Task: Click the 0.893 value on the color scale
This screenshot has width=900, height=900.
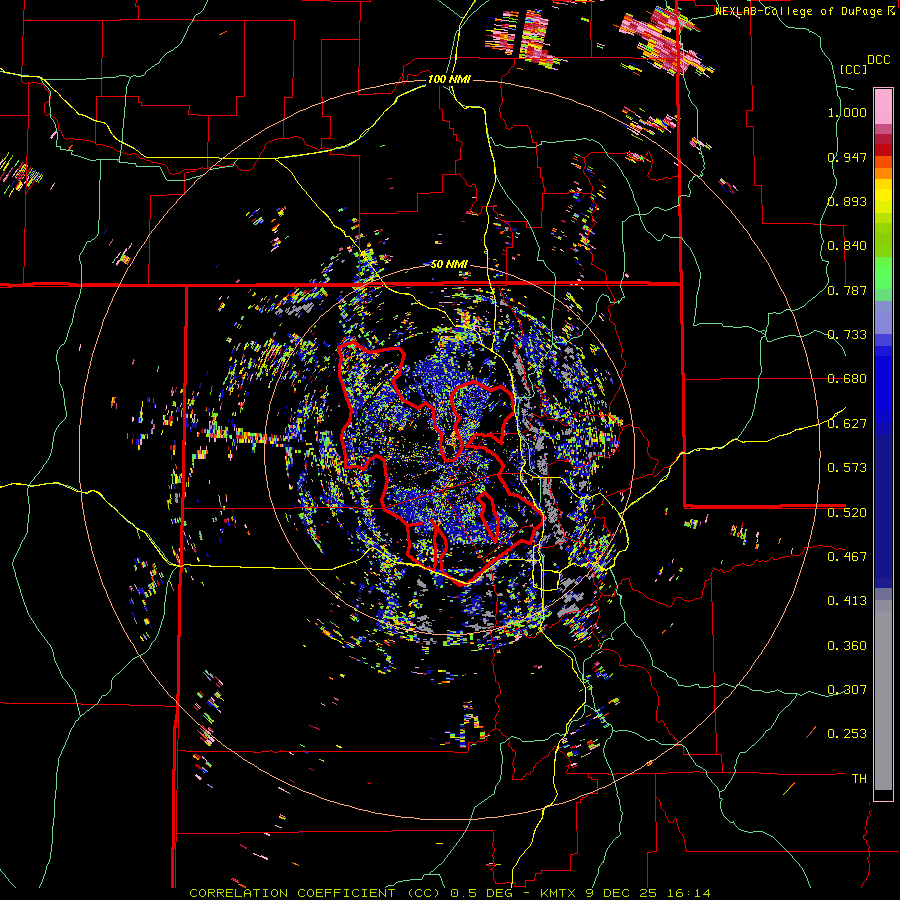Action: point(847,201)
